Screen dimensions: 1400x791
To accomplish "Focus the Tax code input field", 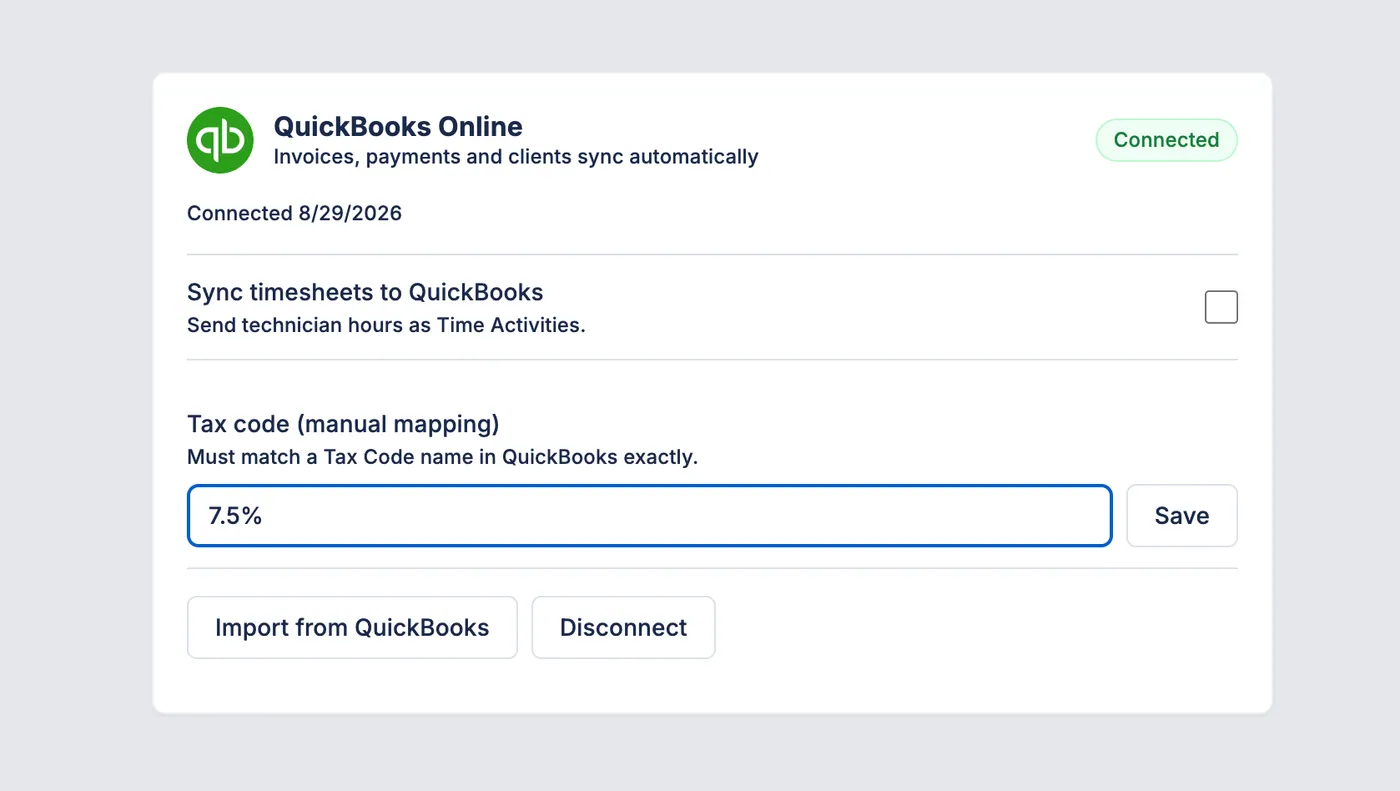I will (650, 516).
